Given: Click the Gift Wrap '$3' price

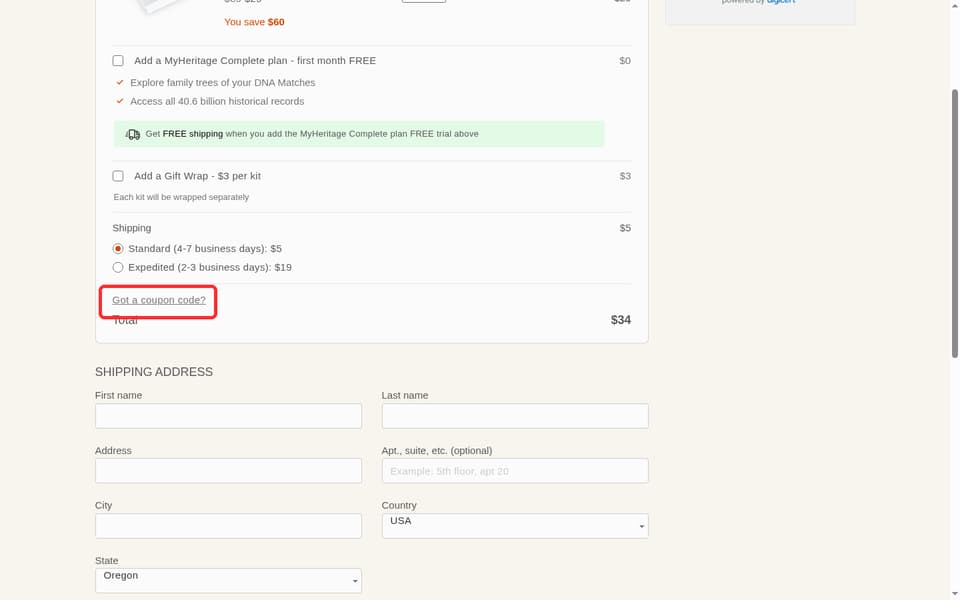Looking at the screenshot, I should [624, 176].
